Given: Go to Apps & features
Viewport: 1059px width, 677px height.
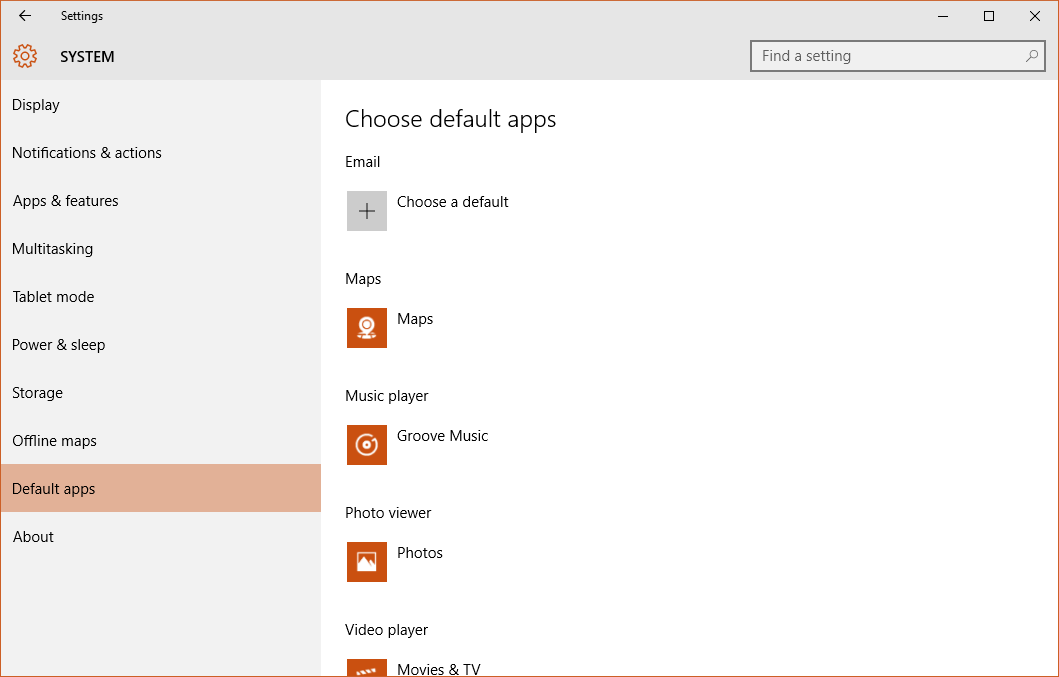Looking at the screenshot, I should click(161, 201).
